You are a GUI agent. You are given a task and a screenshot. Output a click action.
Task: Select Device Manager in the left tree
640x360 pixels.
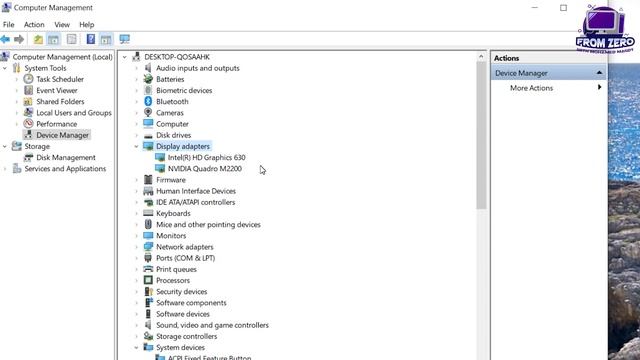[62, 135]
